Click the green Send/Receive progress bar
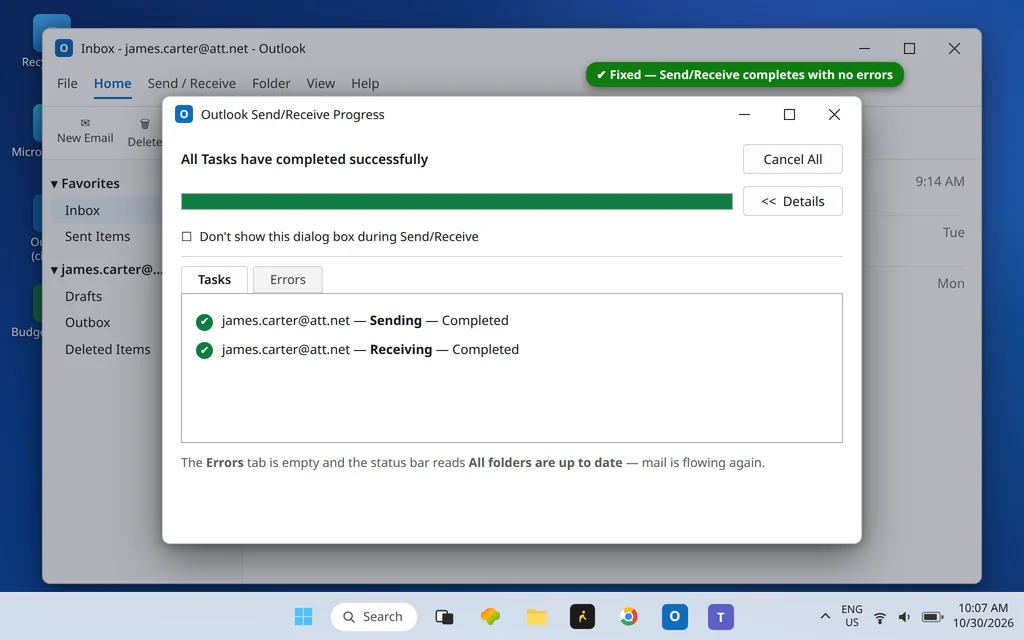The image size is (1024, 640). [456, 201]
